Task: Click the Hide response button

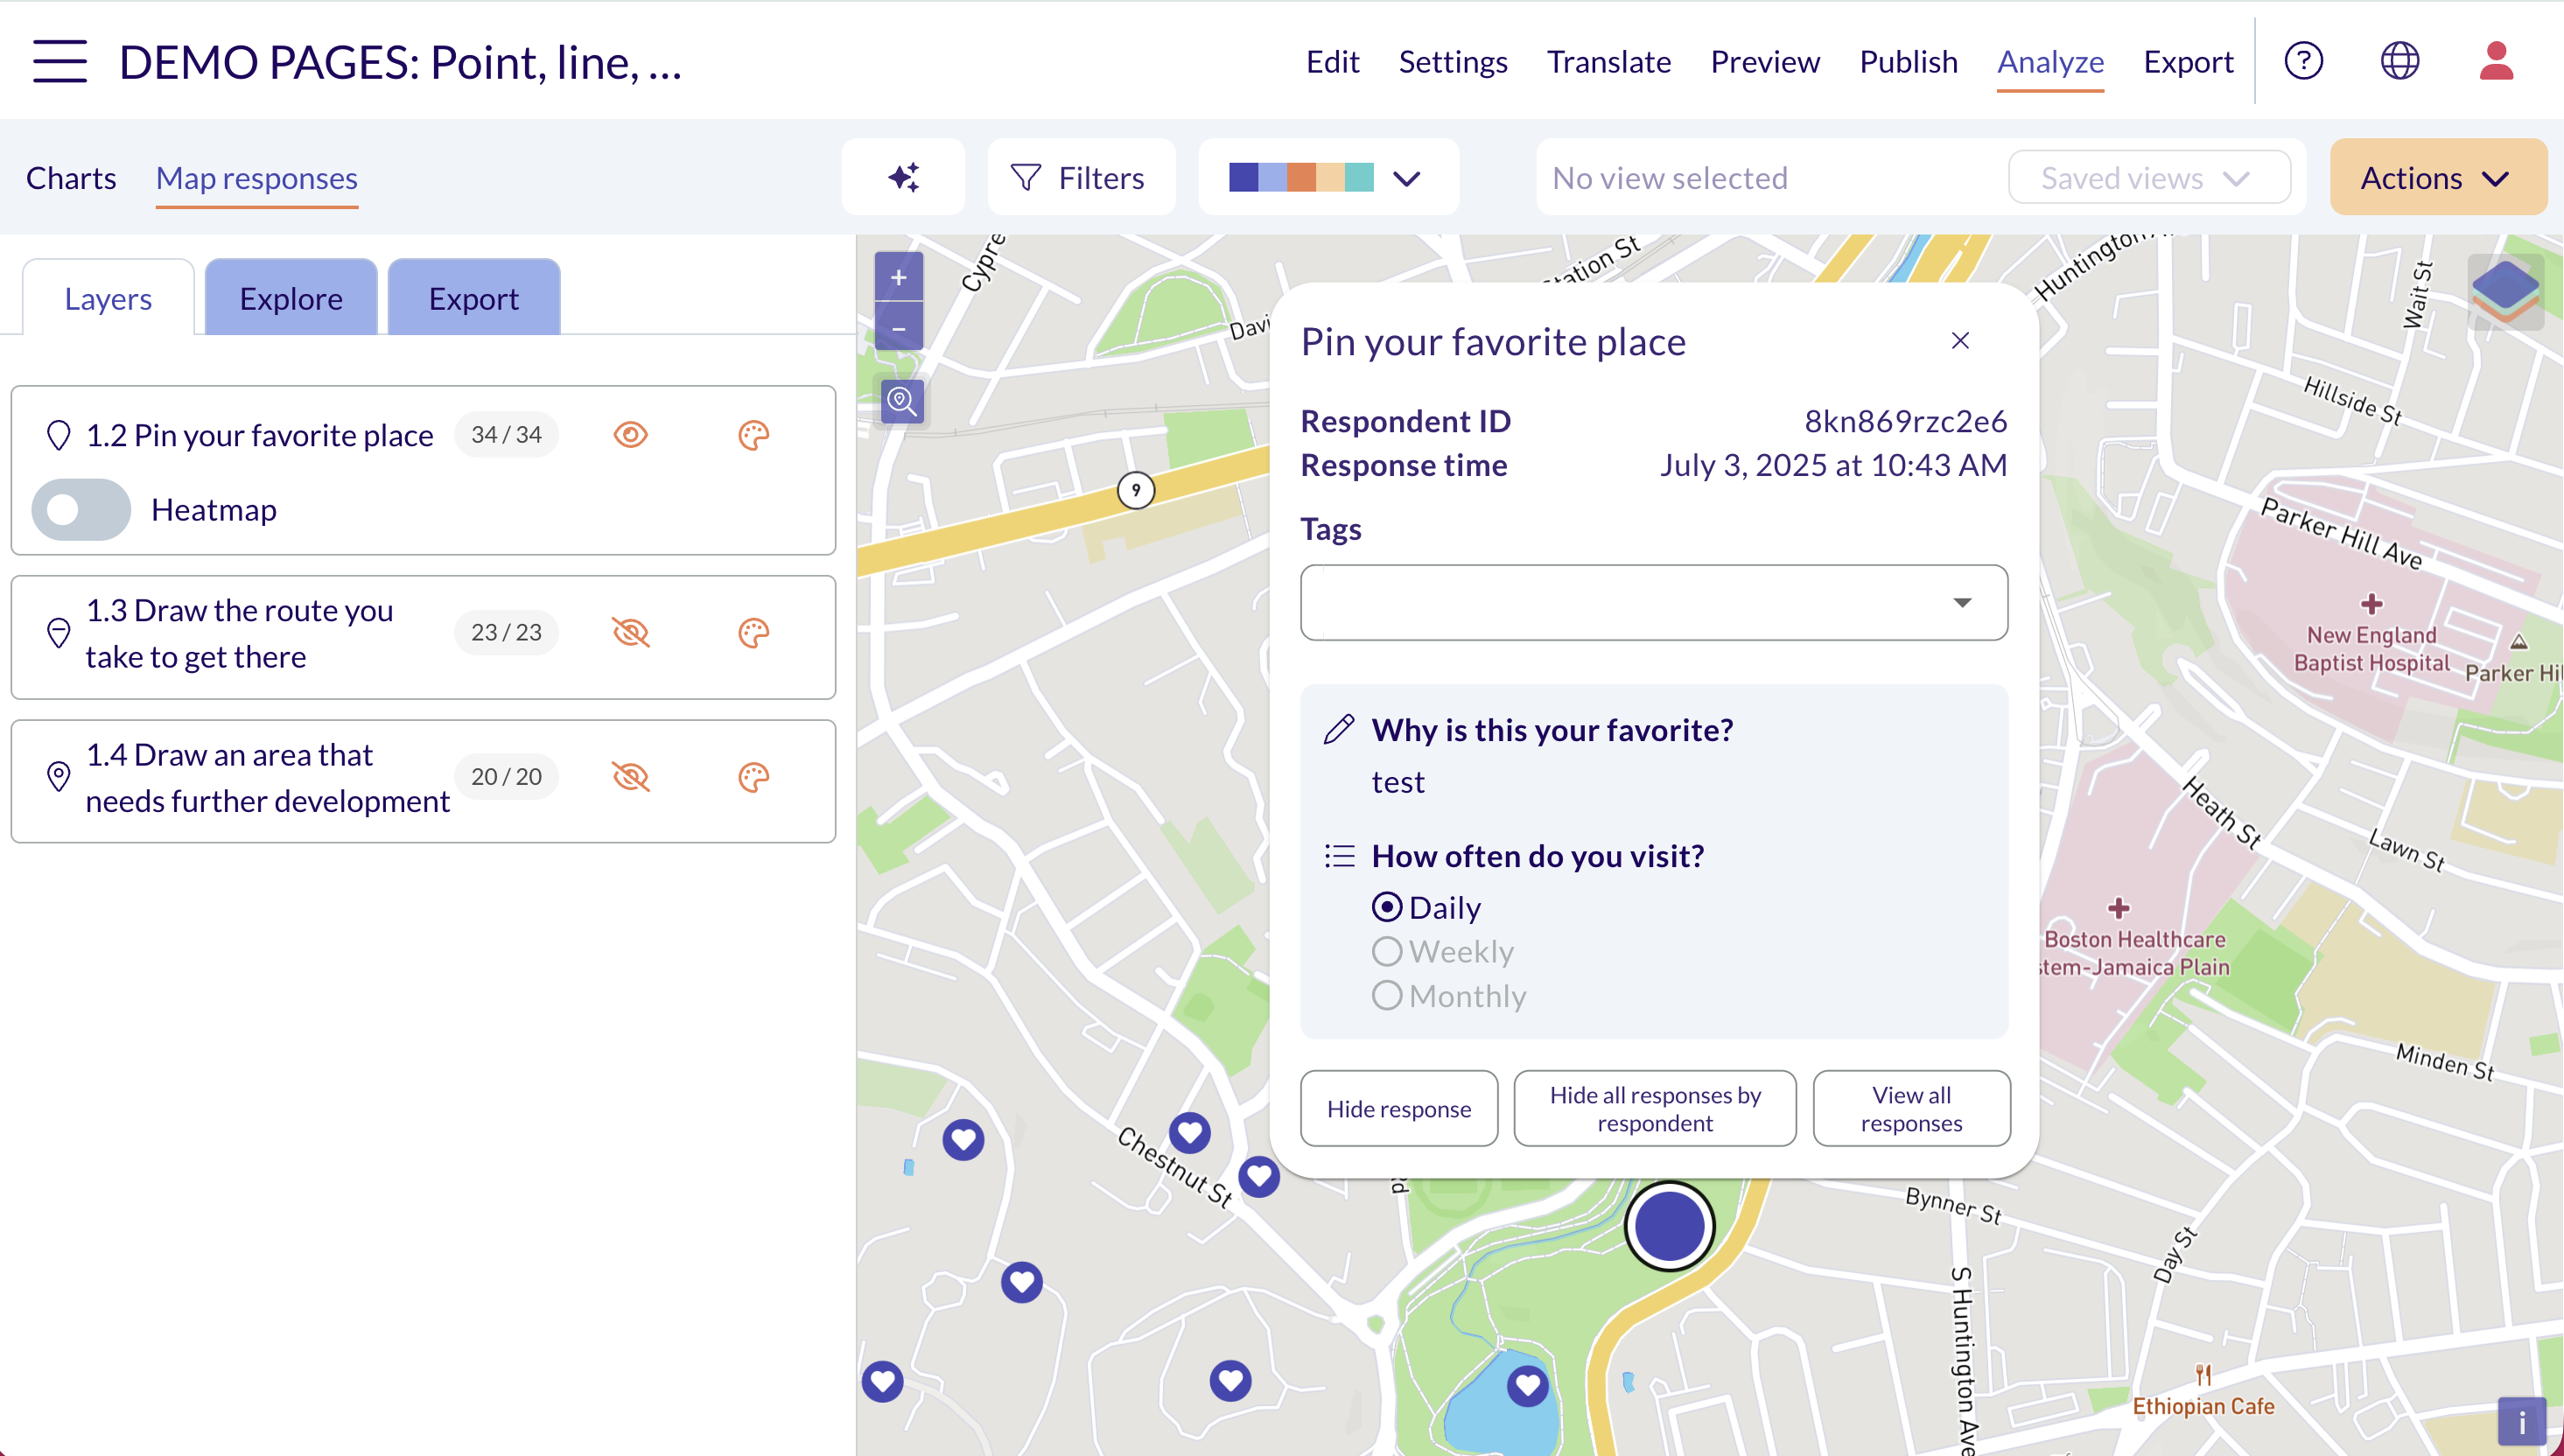Action: tap(1399, 1108)
